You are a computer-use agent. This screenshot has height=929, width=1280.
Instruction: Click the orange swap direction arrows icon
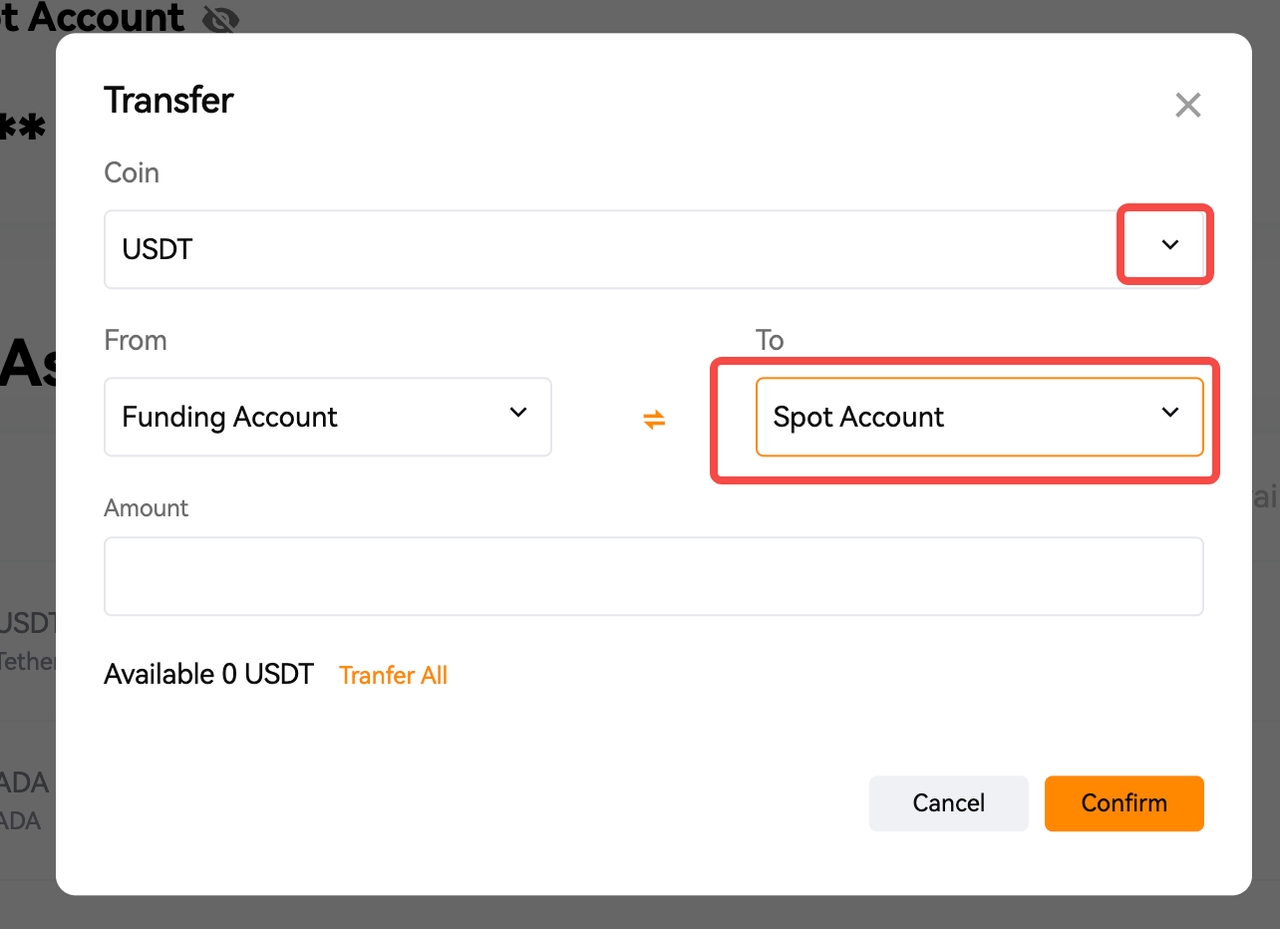654,419
